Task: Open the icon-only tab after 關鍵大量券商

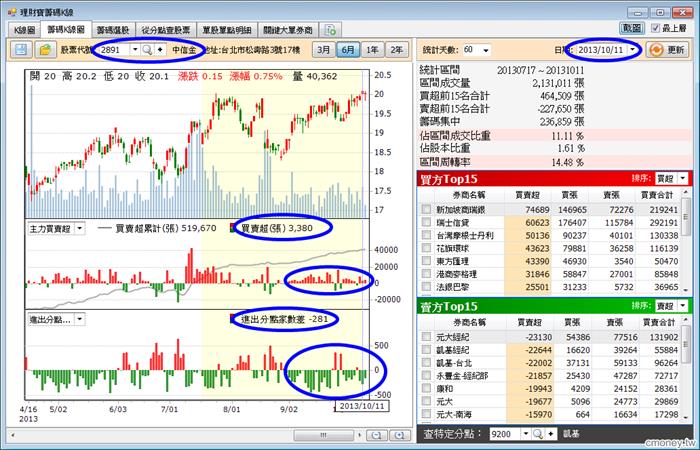Action: click(x=331, y=30)
